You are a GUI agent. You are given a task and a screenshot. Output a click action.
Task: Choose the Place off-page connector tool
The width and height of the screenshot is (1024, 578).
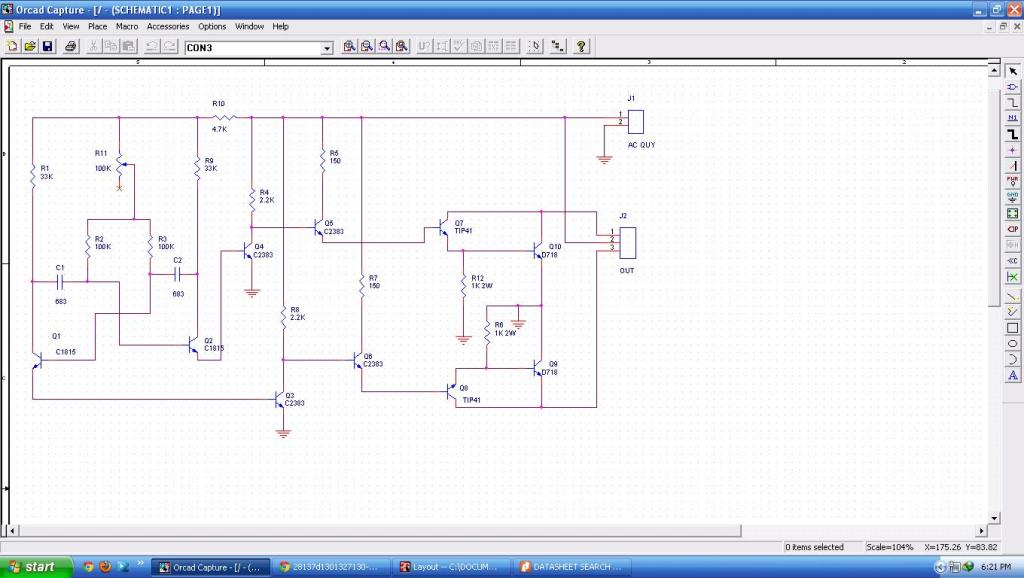pyautogui.click(x=1012, y=261)
